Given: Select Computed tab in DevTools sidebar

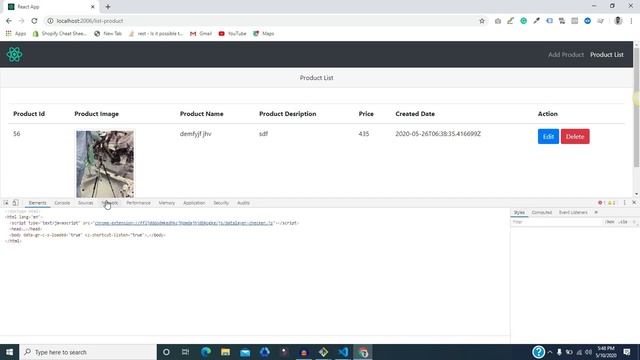Looking at the screenshot, I should 542,213.
